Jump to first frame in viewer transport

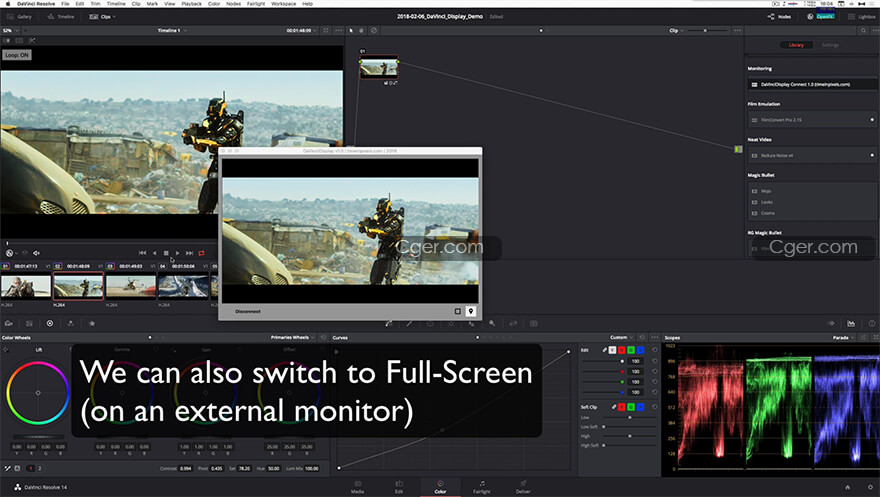point(143,253)
